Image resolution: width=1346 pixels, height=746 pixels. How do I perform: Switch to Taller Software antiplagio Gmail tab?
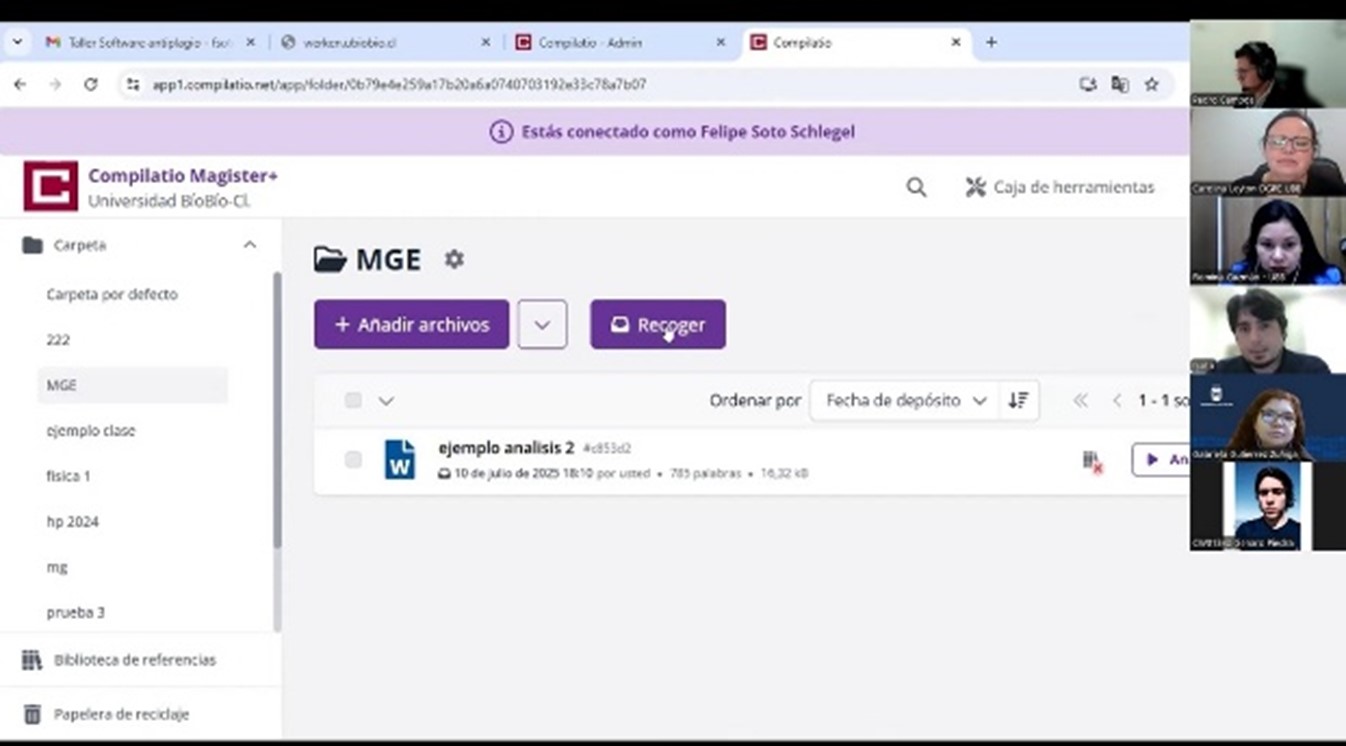coord(150,43)
